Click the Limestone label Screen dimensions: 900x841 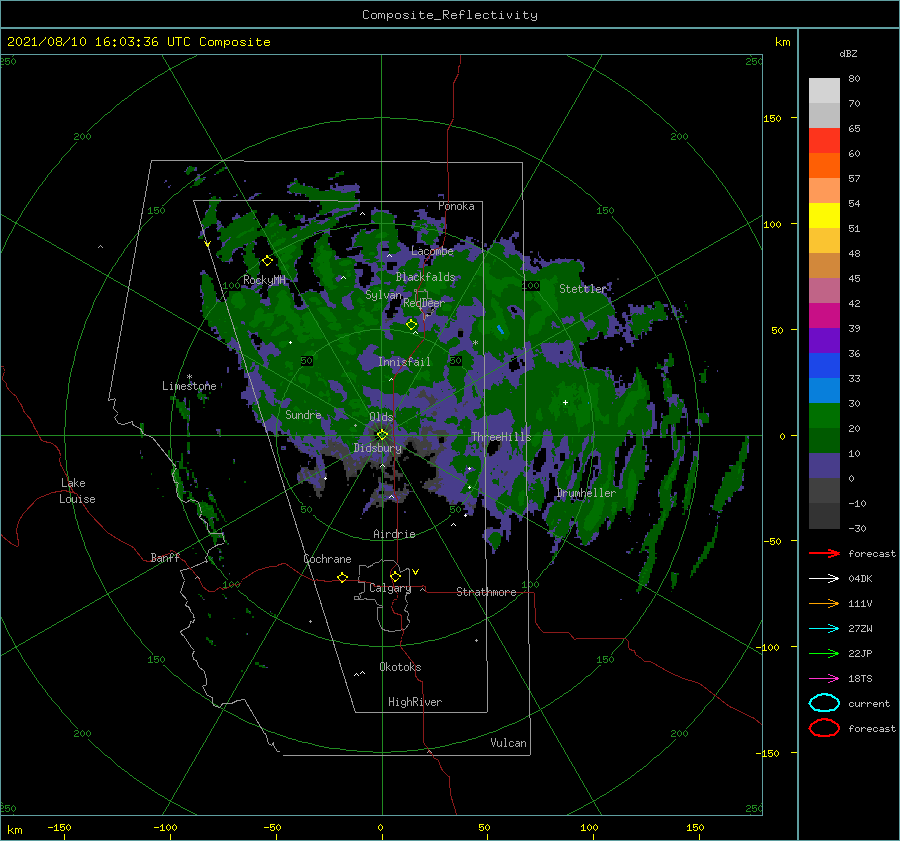coord(189,386)
